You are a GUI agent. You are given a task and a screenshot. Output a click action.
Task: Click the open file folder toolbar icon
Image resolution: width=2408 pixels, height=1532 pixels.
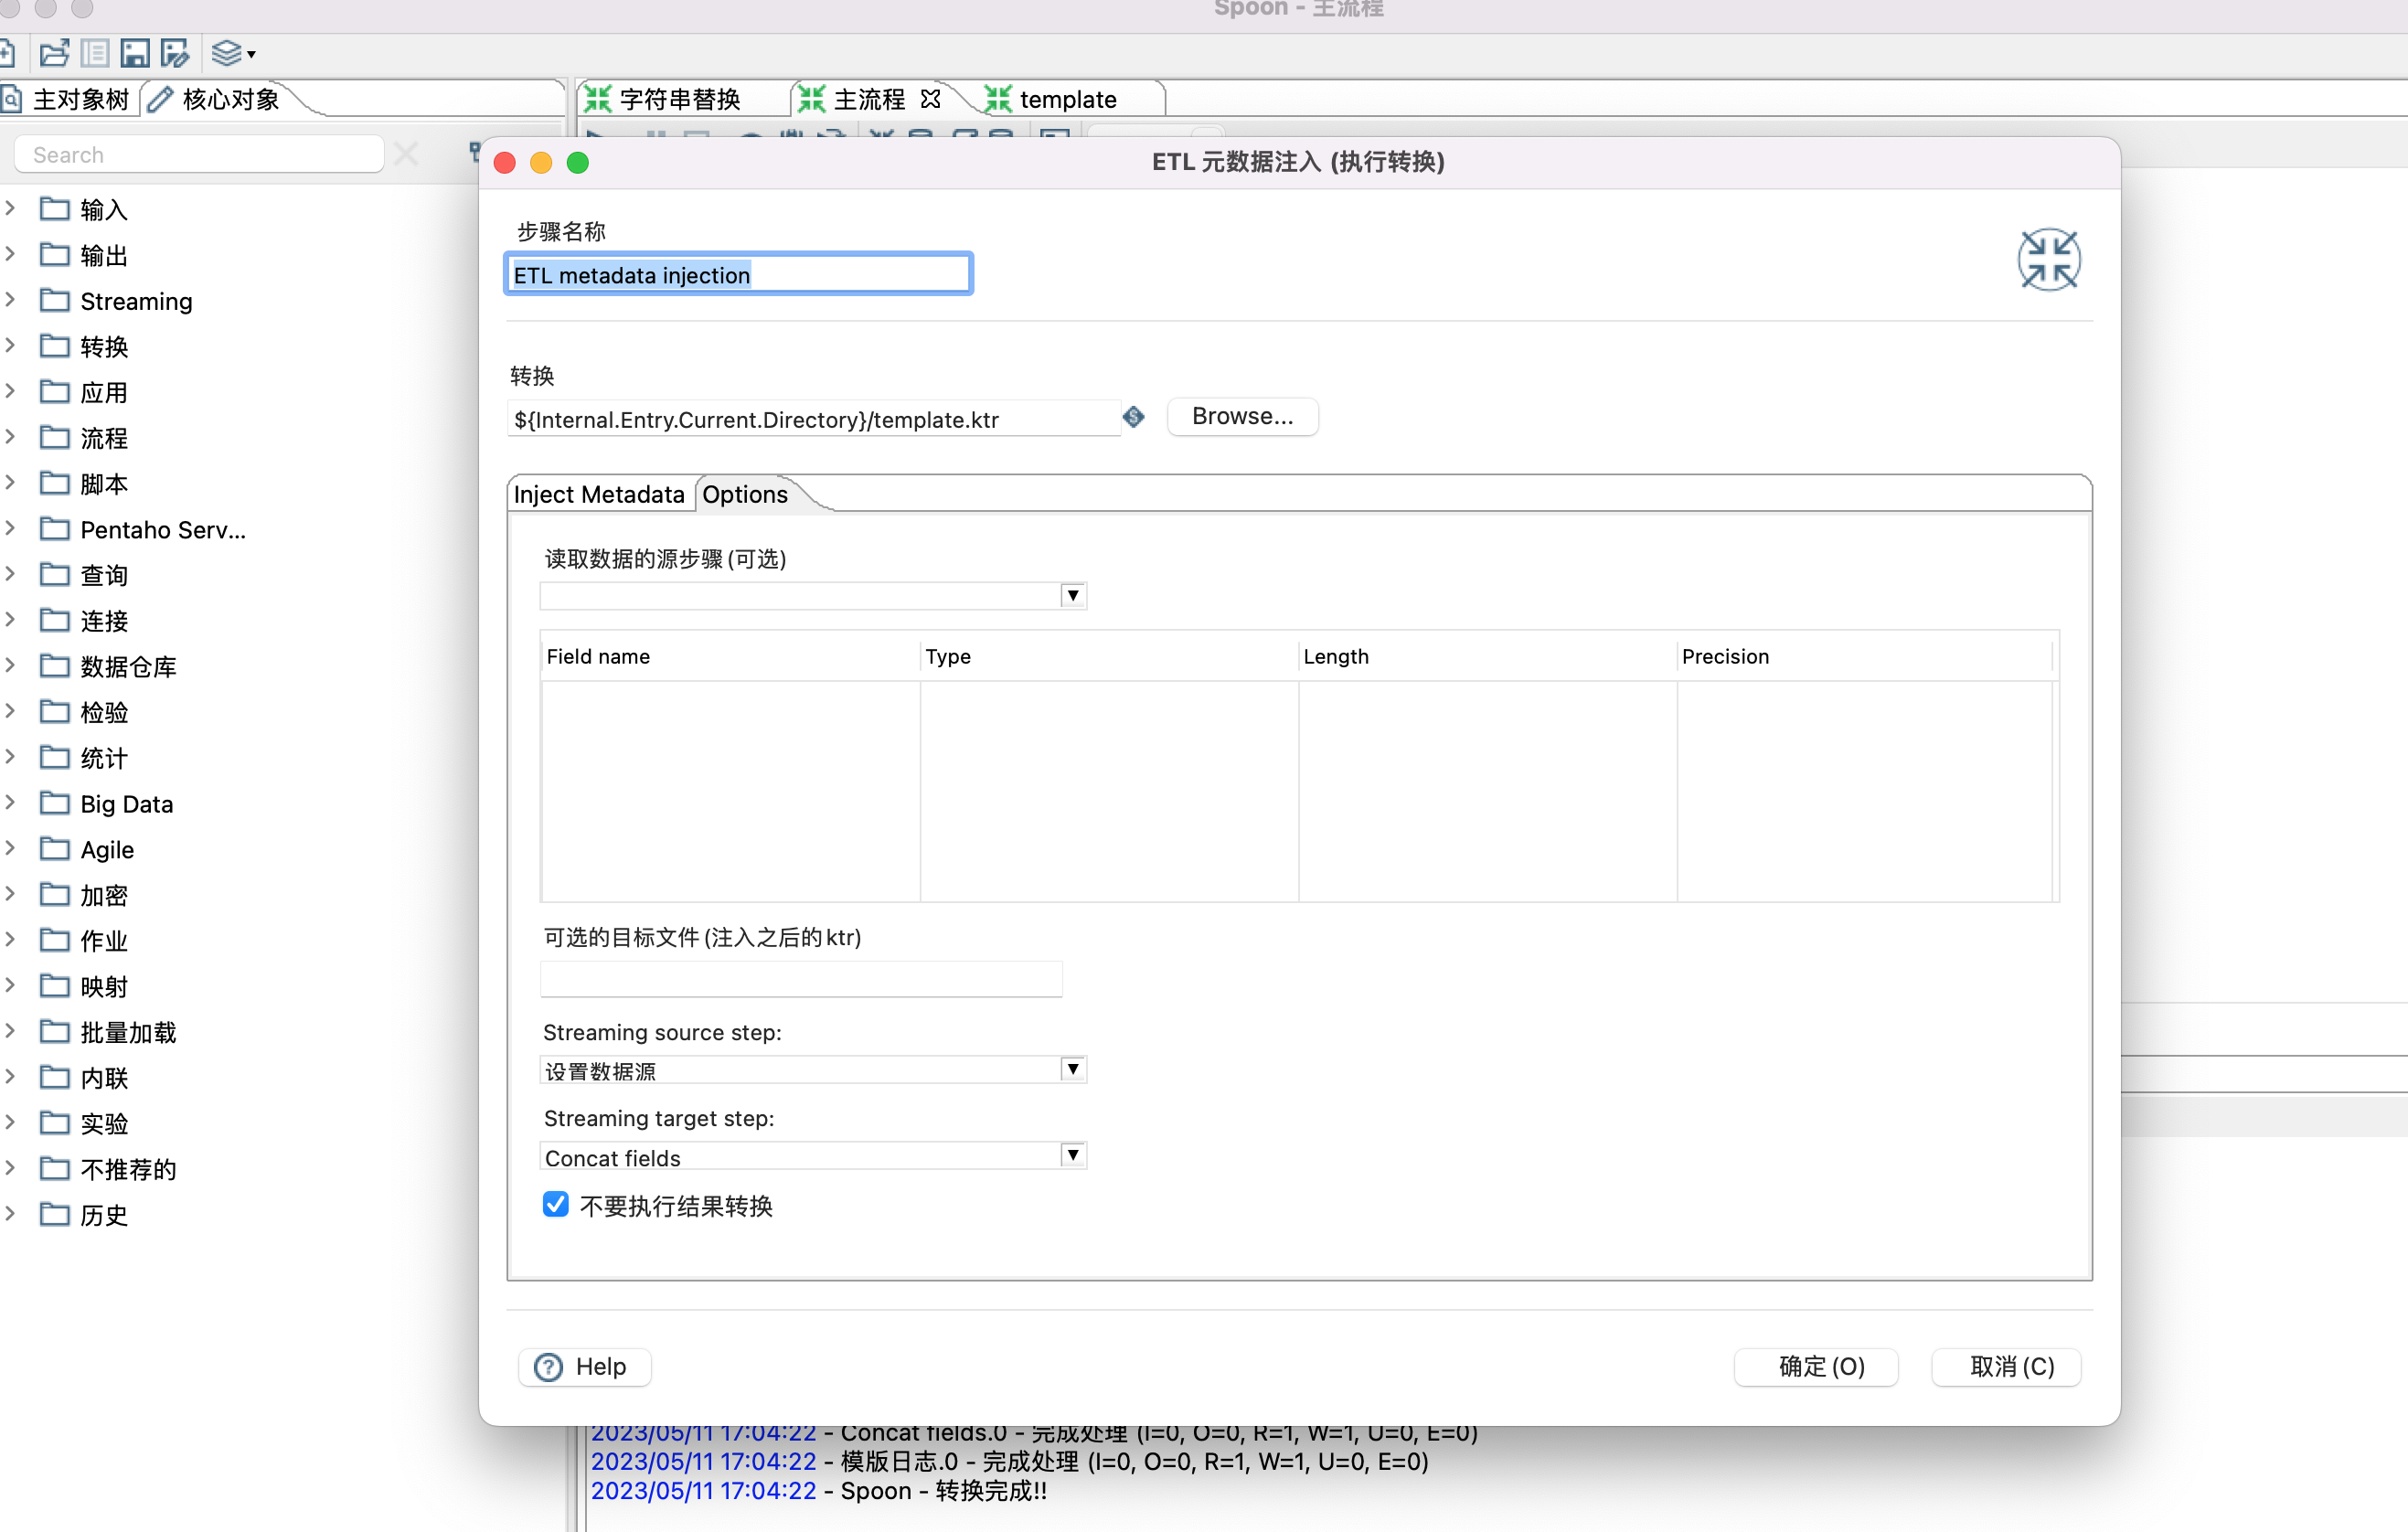pos(54,53)
